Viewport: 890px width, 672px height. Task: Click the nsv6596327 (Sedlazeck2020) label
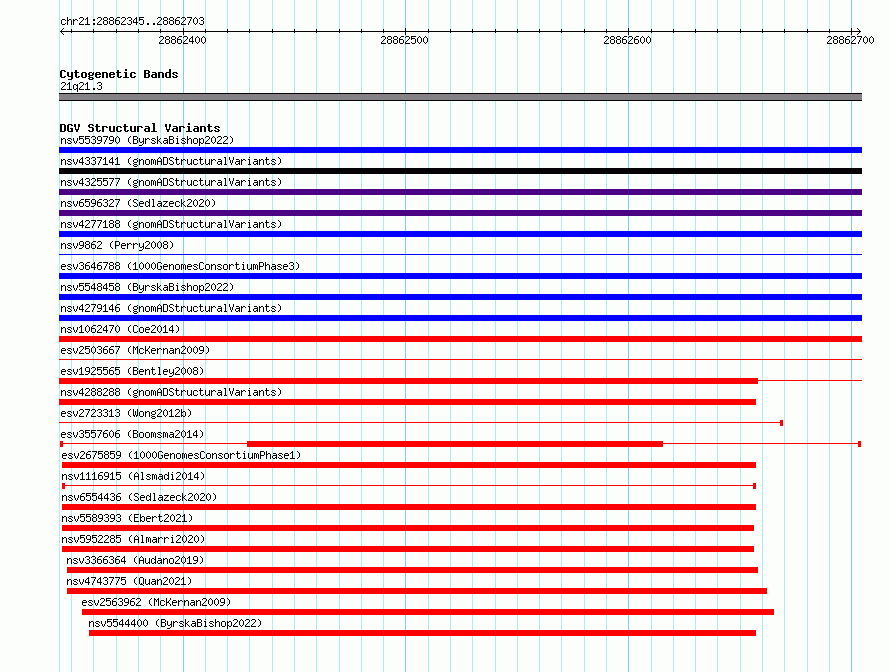pos(138,203)
